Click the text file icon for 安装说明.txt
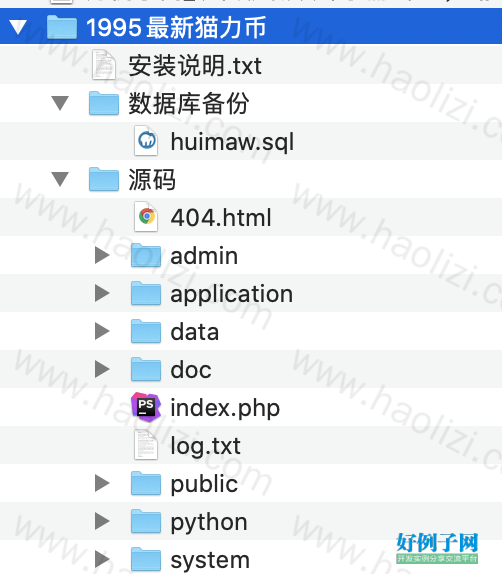Viewport: 502px width, 574px height. [104, 65]
